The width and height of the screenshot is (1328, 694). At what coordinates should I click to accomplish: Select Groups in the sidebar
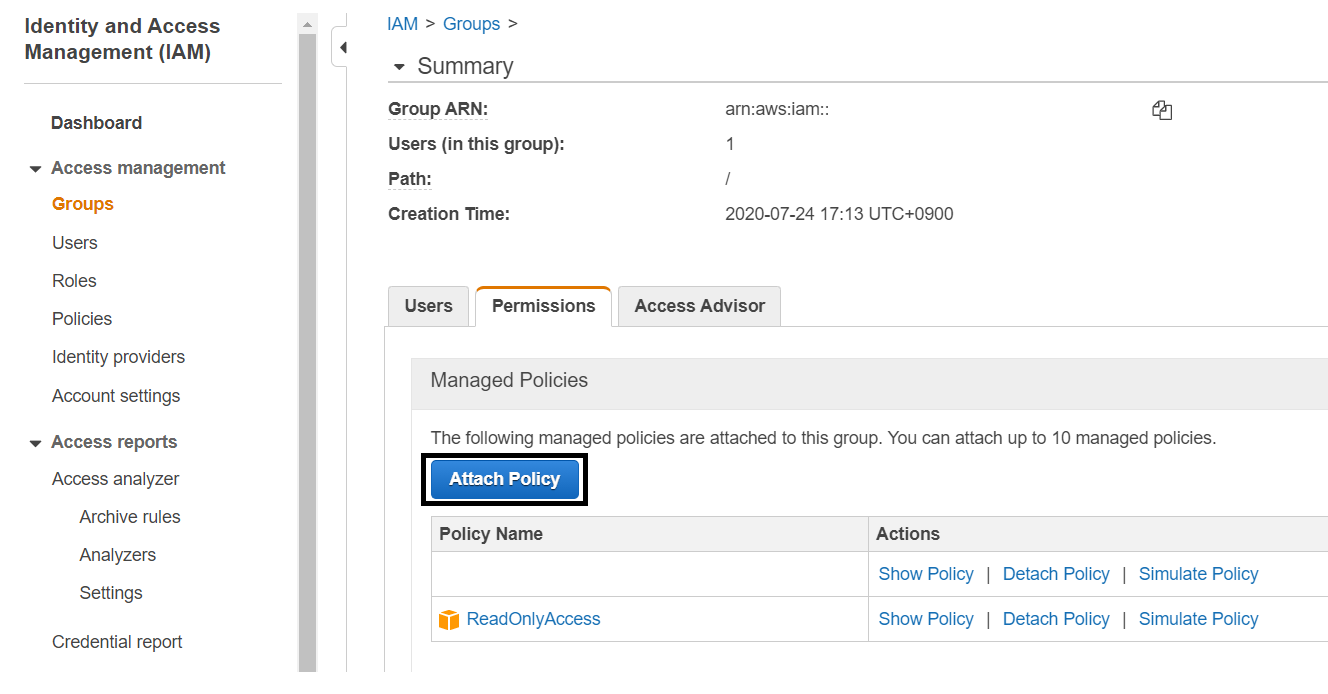click(83, 204)
